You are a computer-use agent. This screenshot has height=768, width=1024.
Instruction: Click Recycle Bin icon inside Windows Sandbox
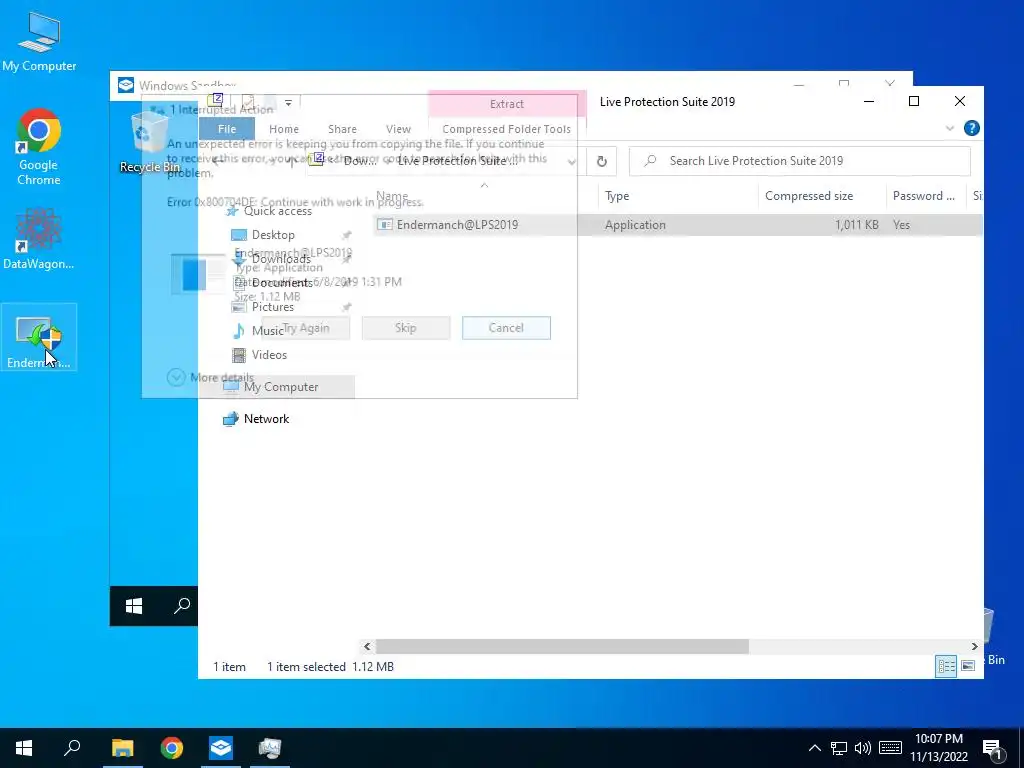point(150,142)
